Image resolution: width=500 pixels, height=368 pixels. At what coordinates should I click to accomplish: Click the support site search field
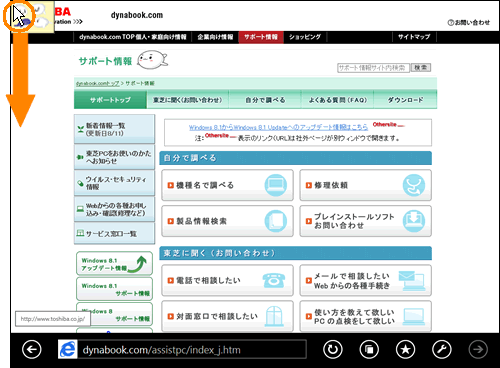pos(373,68)
